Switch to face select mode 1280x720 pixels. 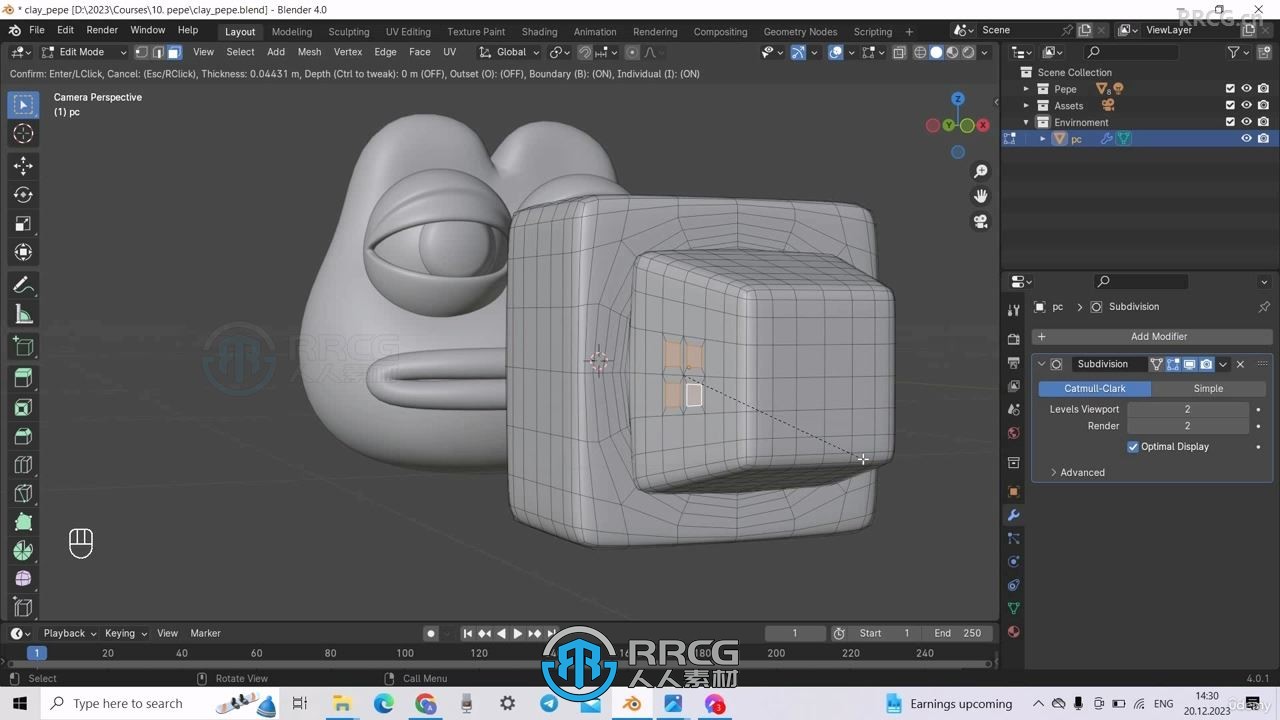(x=173, y=52)
